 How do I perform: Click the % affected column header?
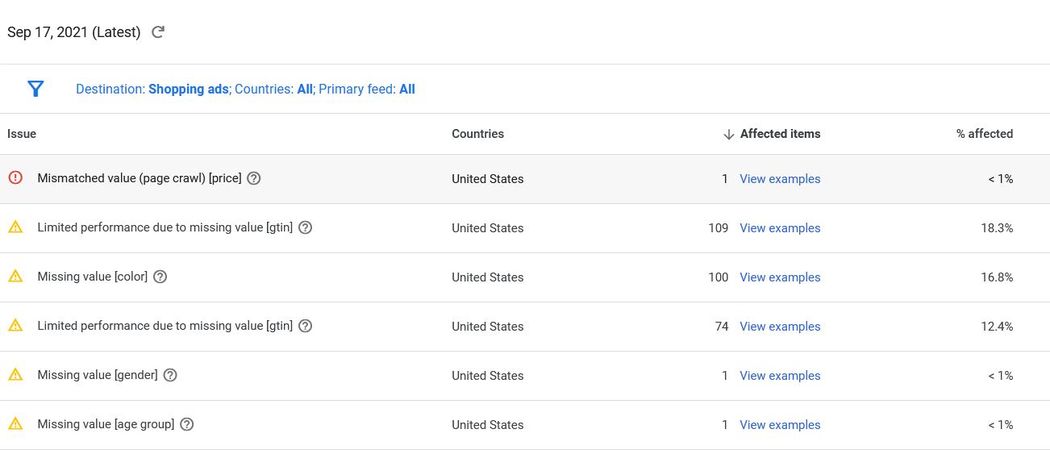point(984,134)
